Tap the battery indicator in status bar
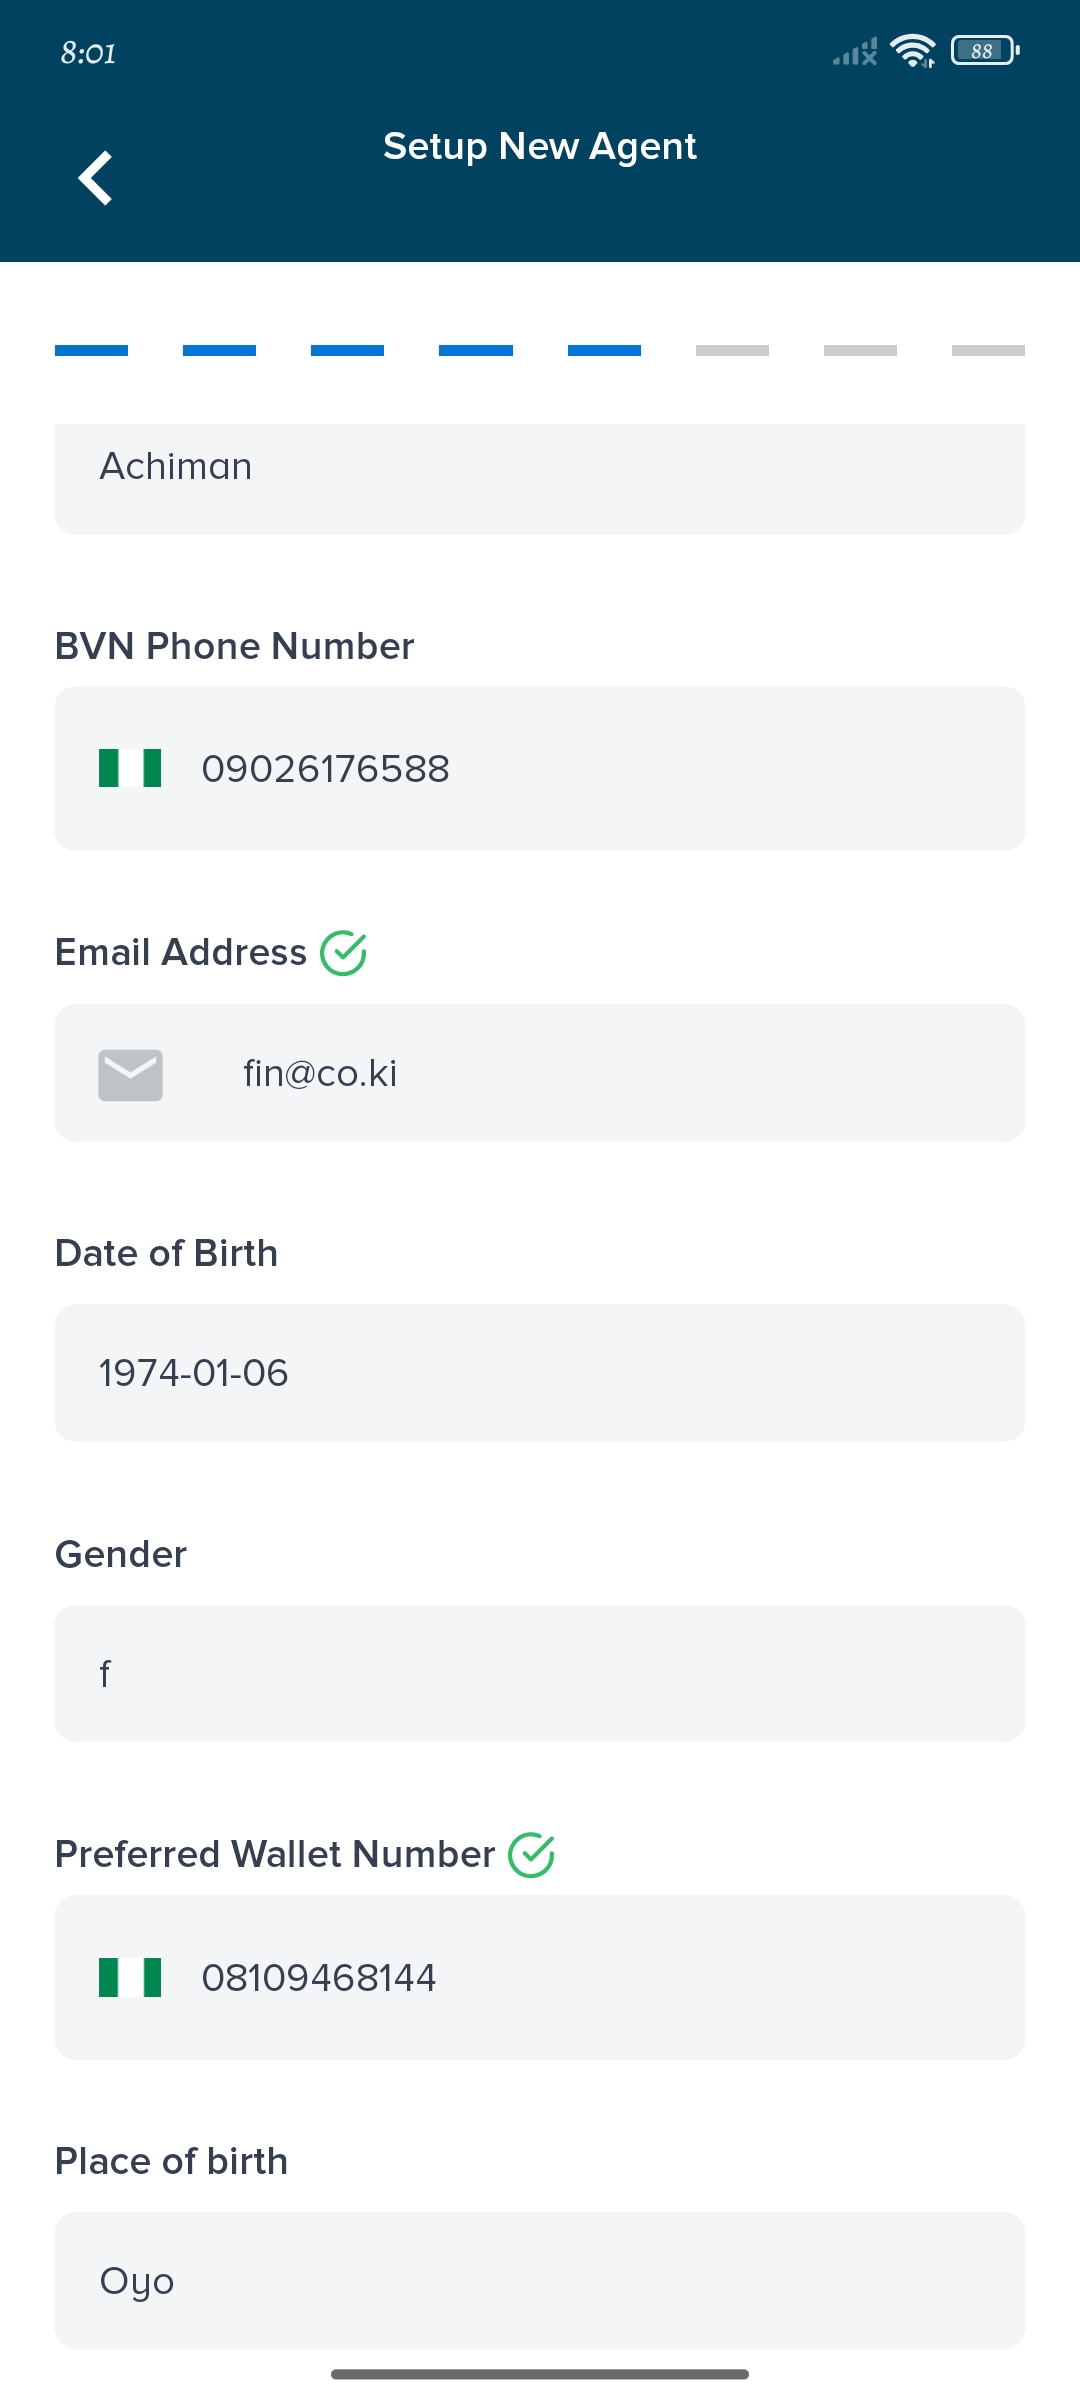The width and height of the screenshot is (1080, 2400). [x=984, y=50]
